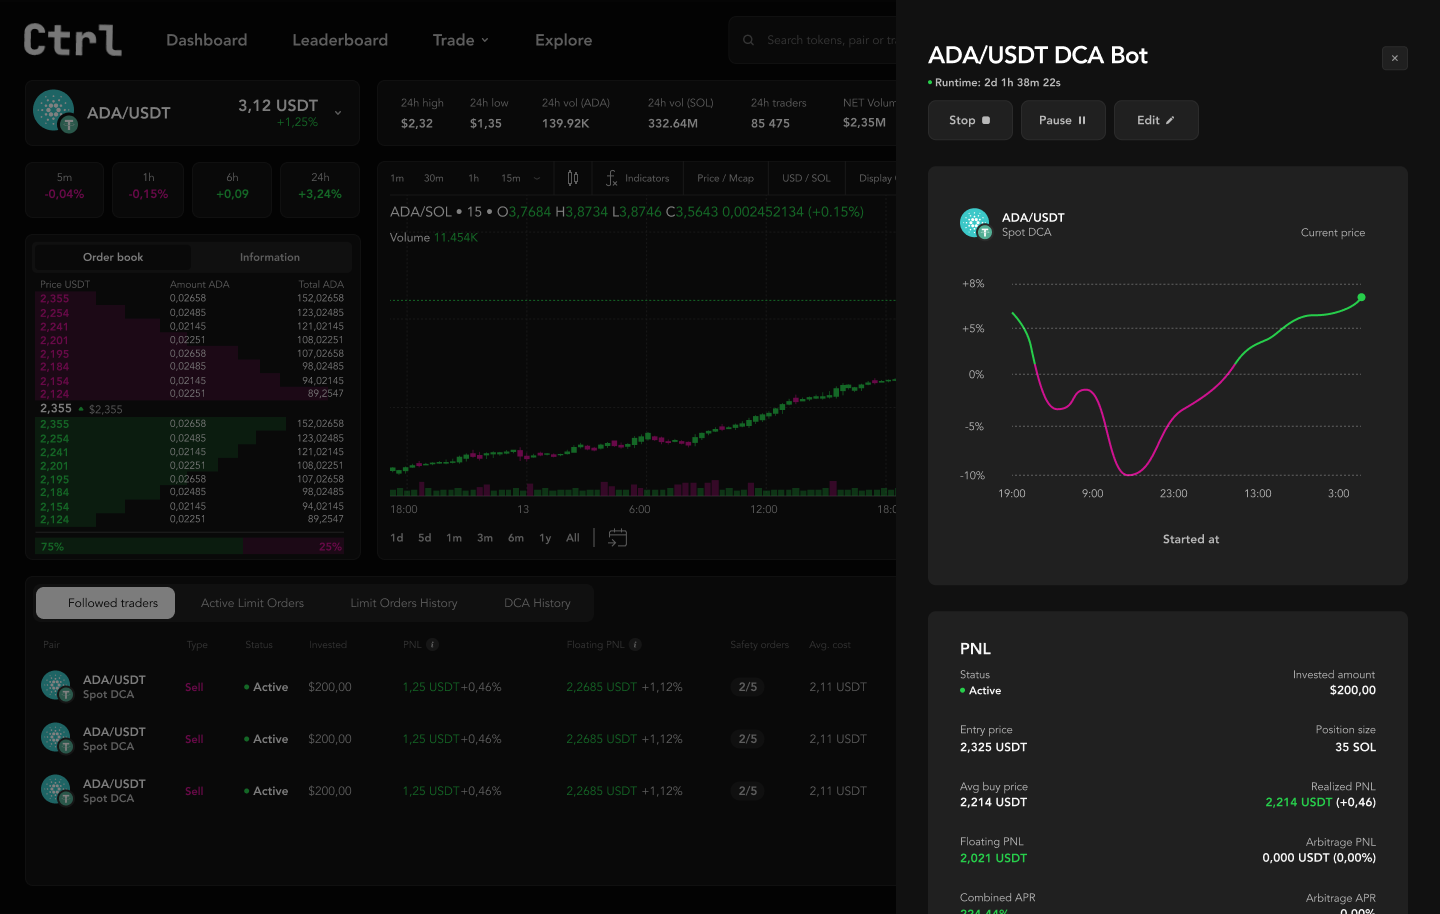Click the 24h high value $2,32
The height and width of the screenshot is (914, 1440).
tap(417, 123)
